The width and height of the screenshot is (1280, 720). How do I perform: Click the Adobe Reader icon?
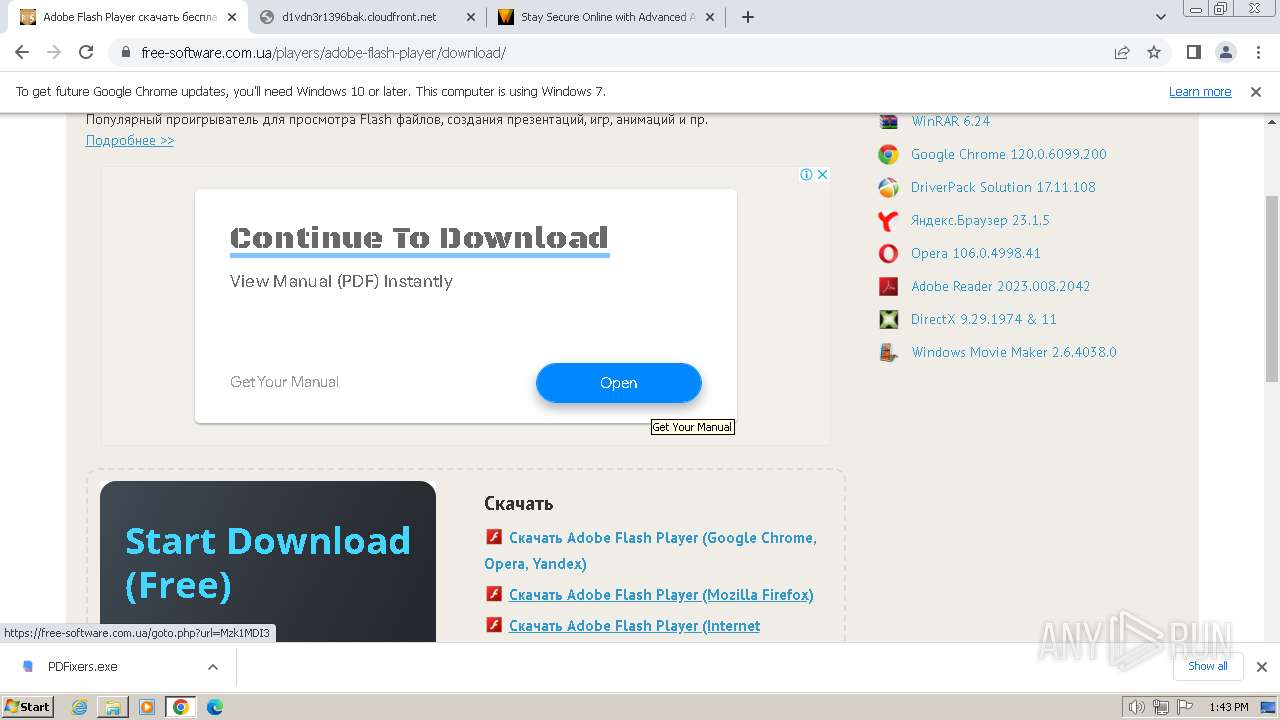[x=888, y=286]
